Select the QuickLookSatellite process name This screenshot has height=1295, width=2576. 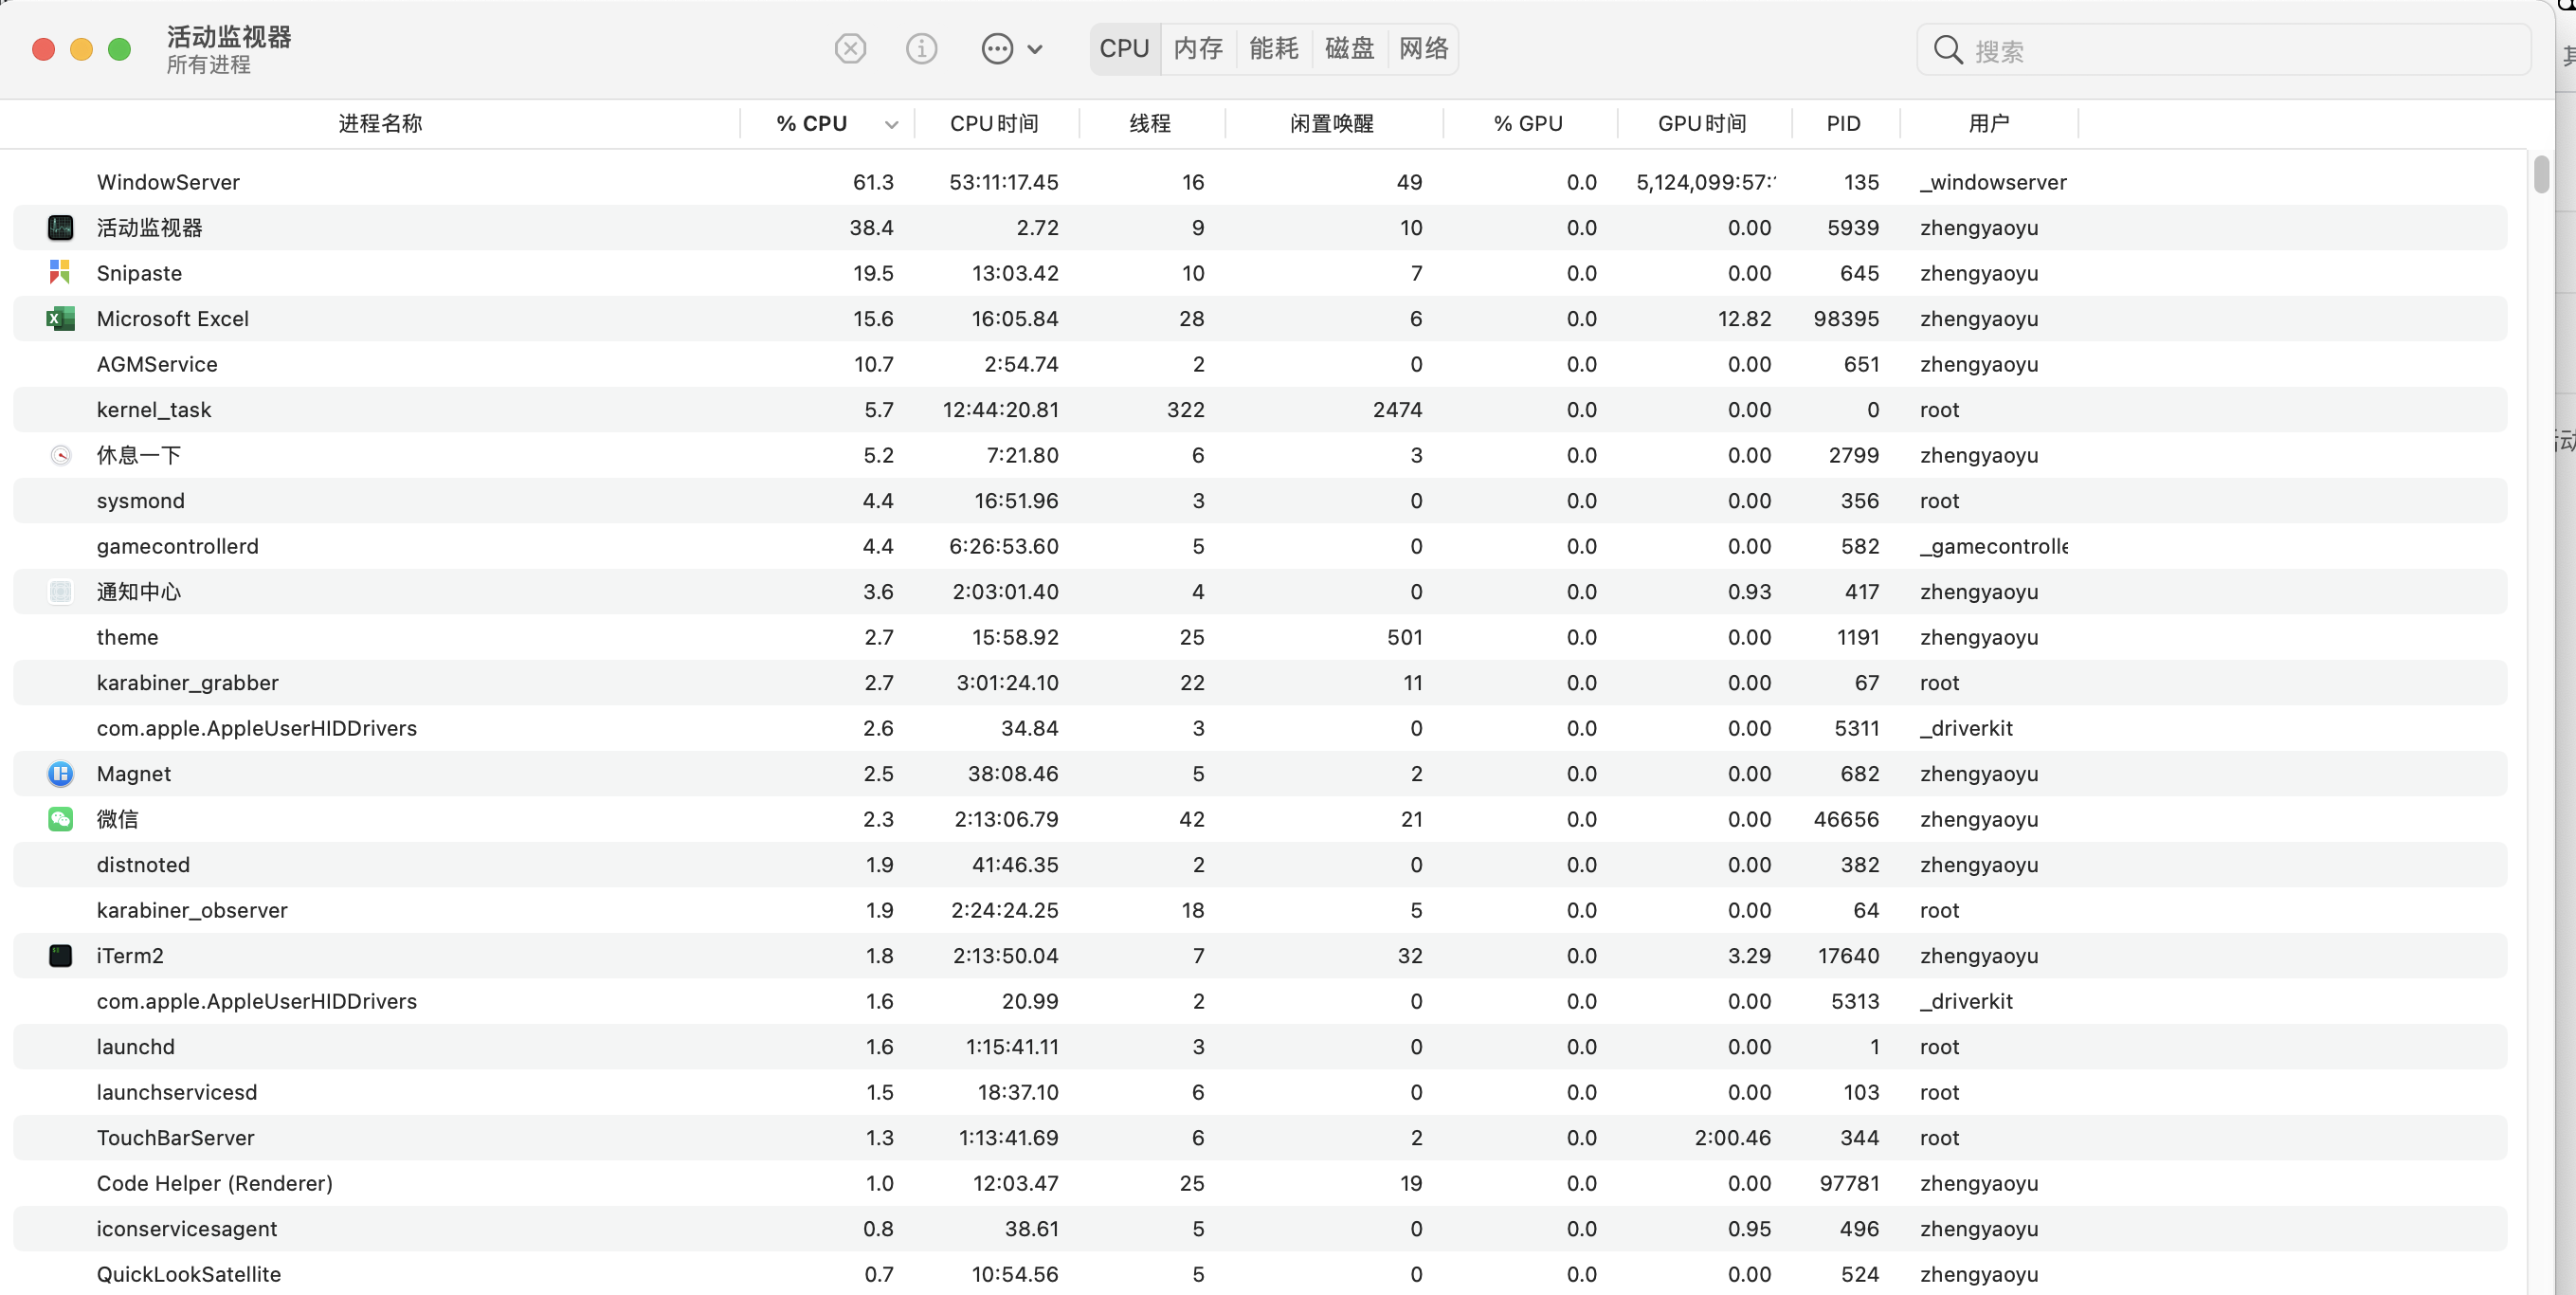click(188, 1274)
